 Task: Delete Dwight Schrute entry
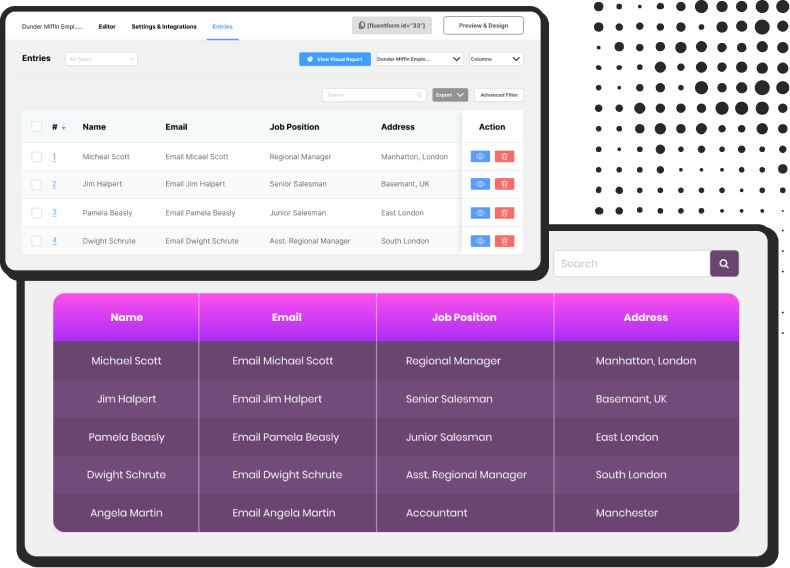point(504,241)
